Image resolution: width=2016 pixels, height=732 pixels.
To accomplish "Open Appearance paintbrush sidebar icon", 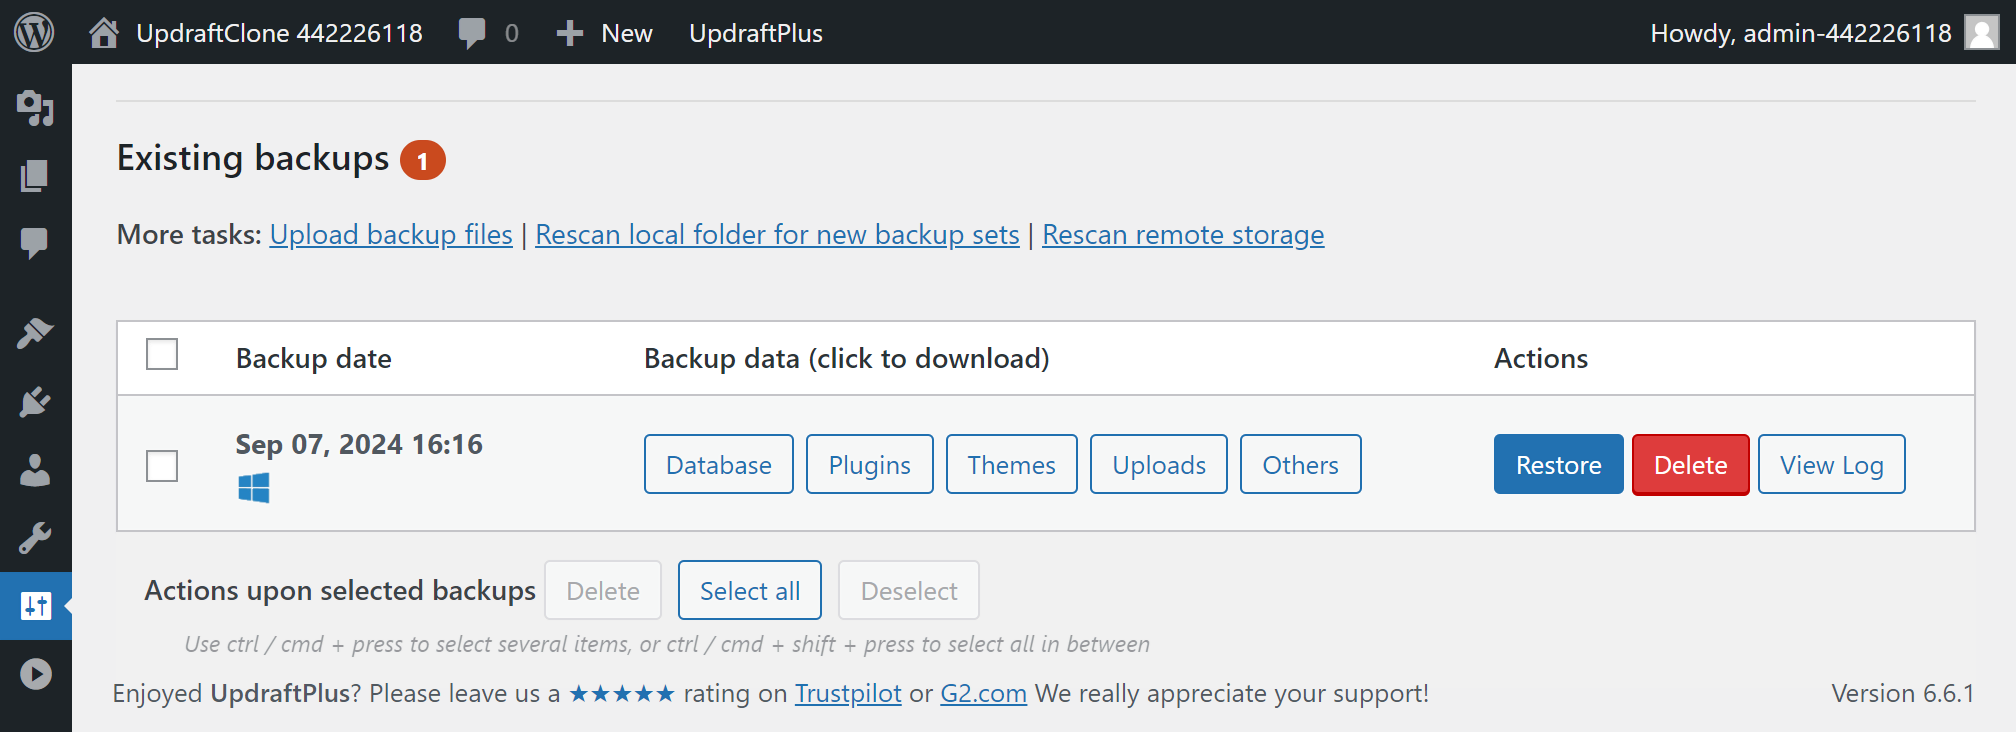I will [35, 333].
